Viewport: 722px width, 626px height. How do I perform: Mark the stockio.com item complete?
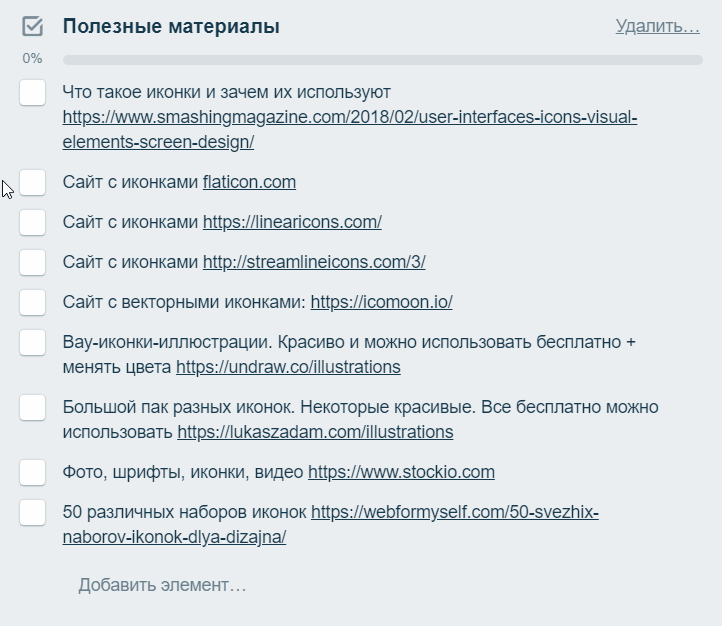pos(33,472)
